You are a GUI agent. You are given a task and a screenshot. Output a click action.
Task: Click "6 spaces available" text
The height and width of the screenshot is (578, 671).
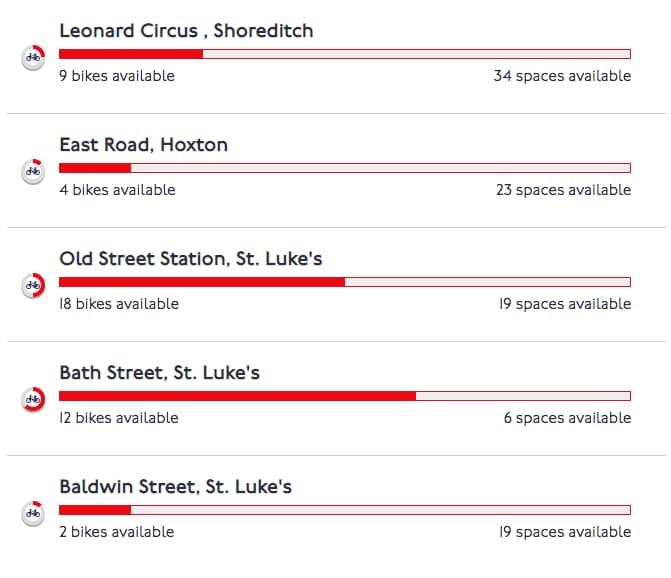(567, 418)
